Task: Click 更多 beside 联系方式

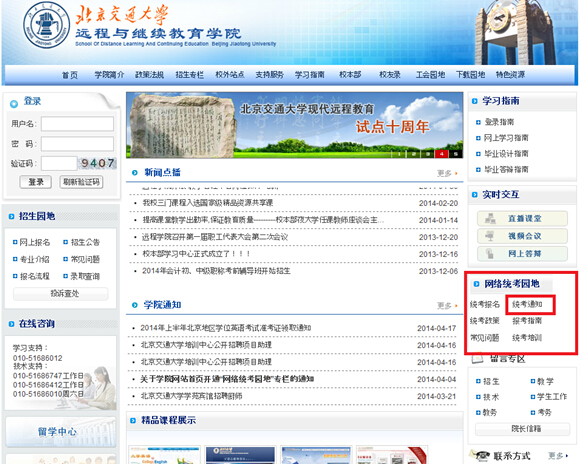Action: coord(558,456)
